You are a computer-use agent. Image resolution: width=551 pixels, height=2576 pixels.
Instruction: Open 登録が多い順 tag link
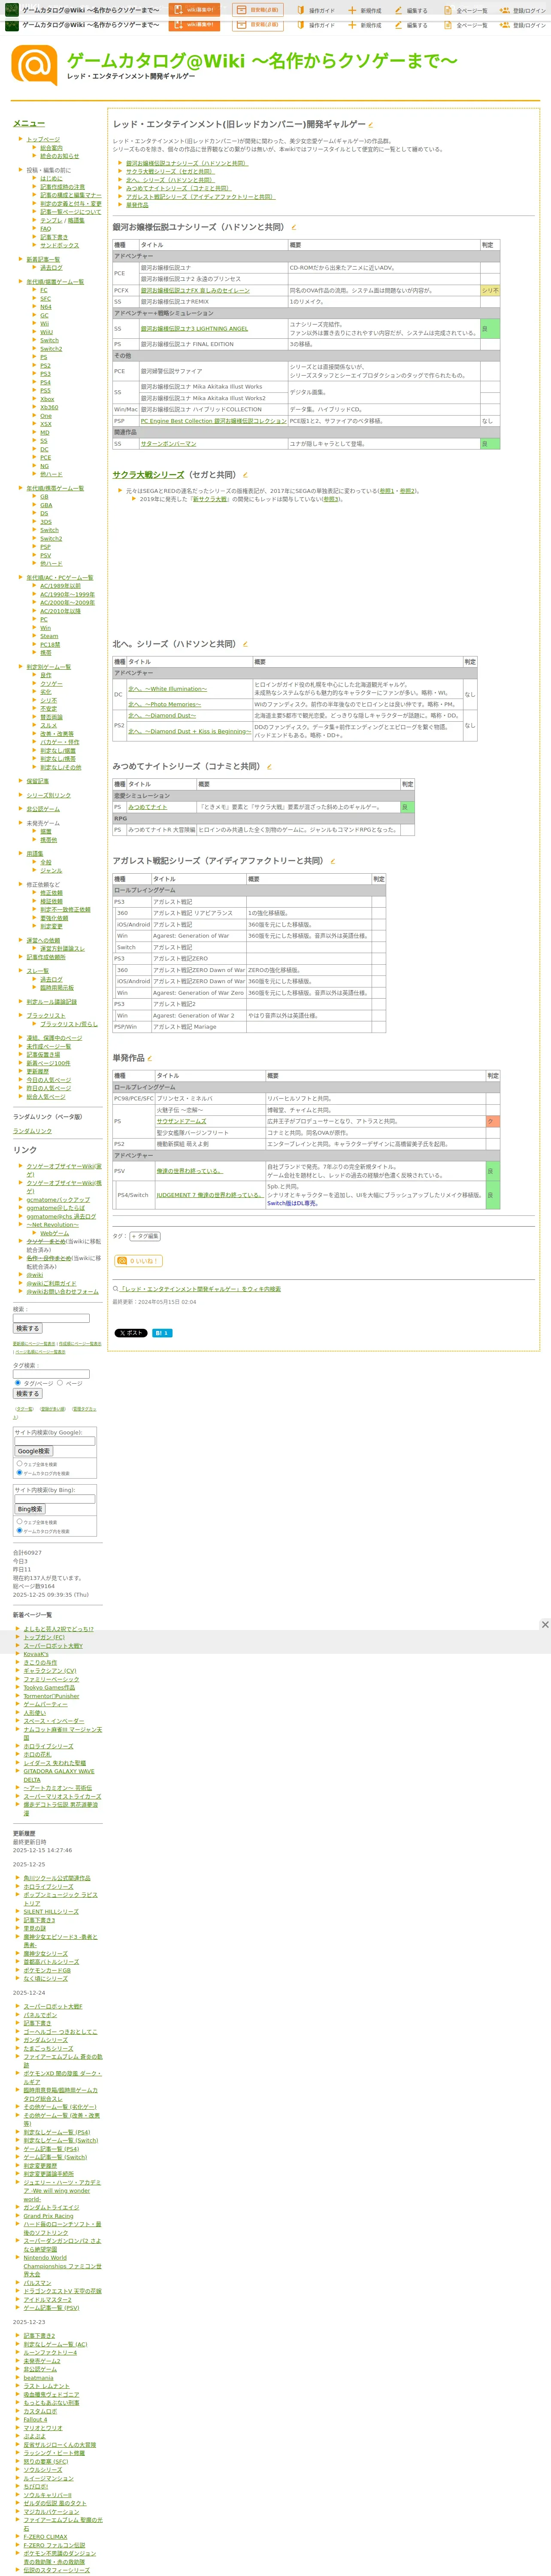[x=53, y=1409]
